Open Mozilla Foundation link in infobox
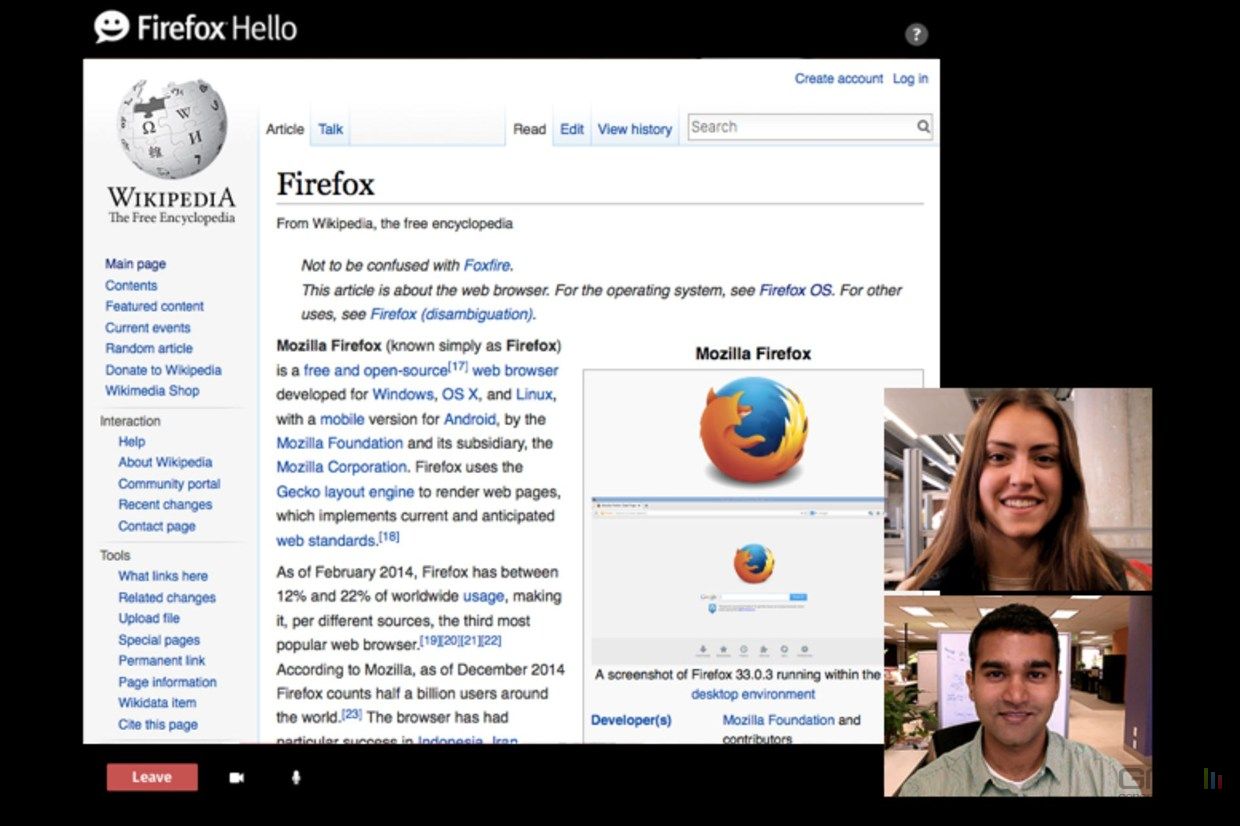1240x826 pixels. pyautogui.click(x=778, y=720)
